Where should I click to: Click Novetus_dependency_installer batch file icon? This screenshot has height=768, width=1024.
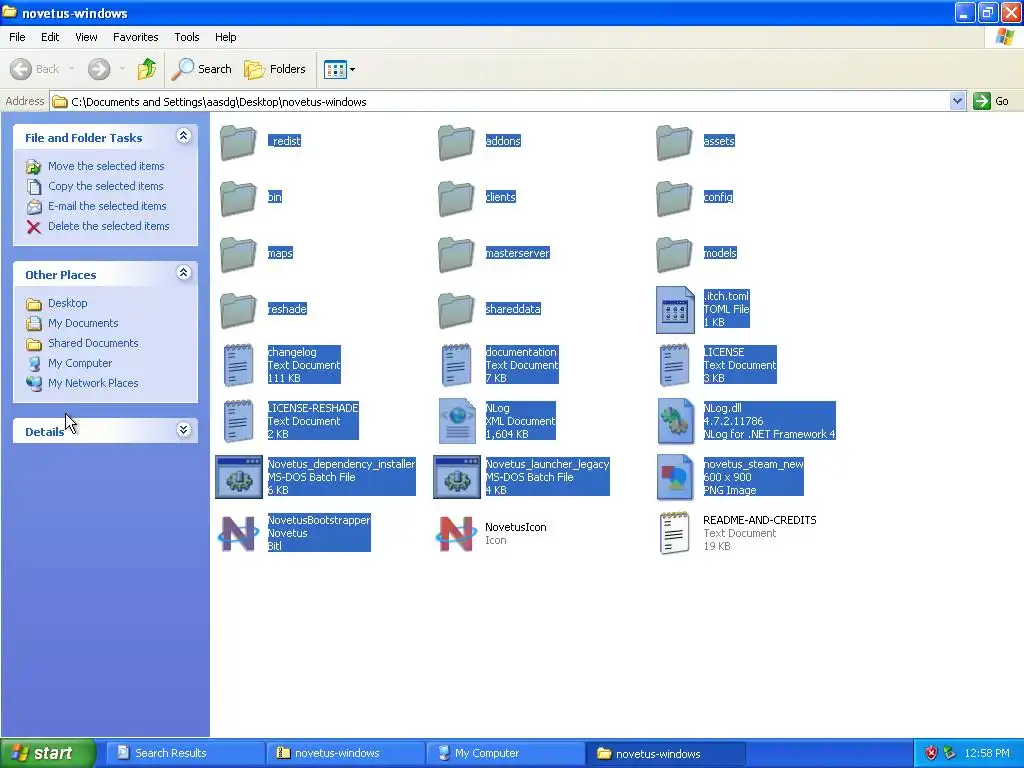coord(239,477)
